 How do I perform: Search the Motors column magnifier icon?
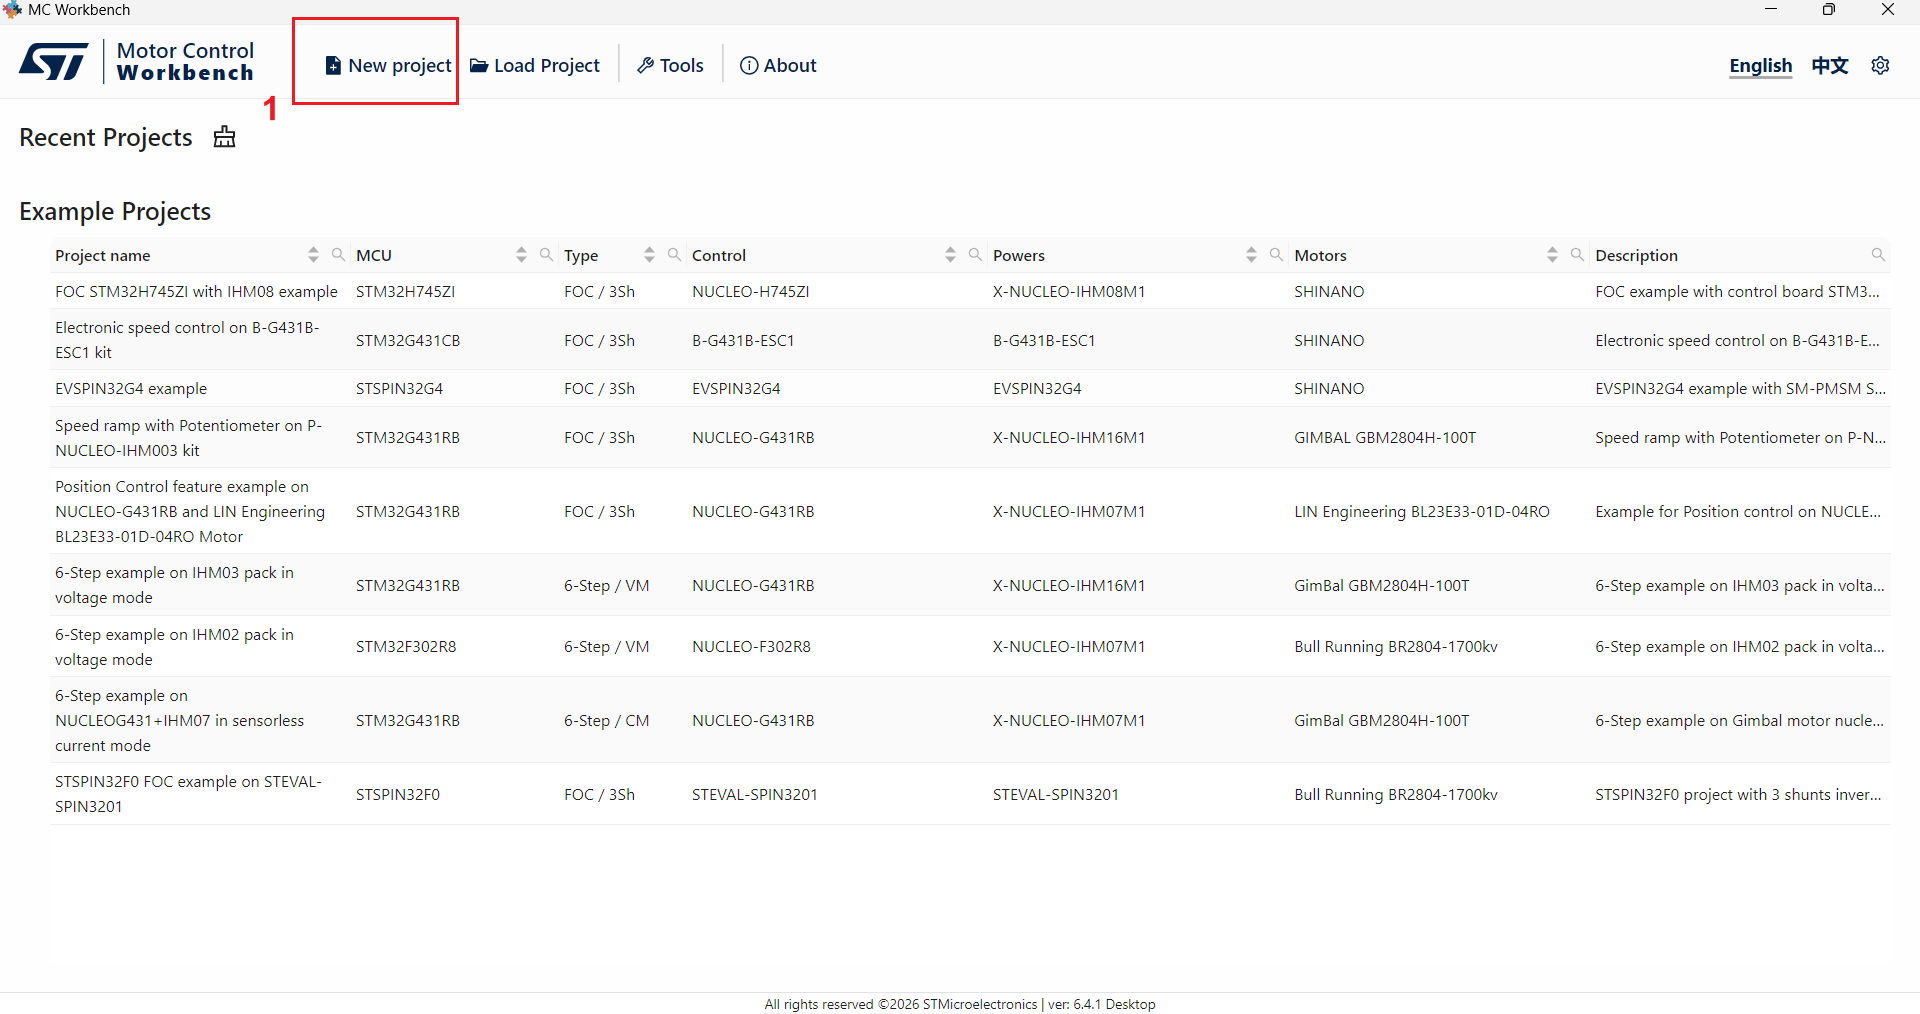tap(1577, 255)
